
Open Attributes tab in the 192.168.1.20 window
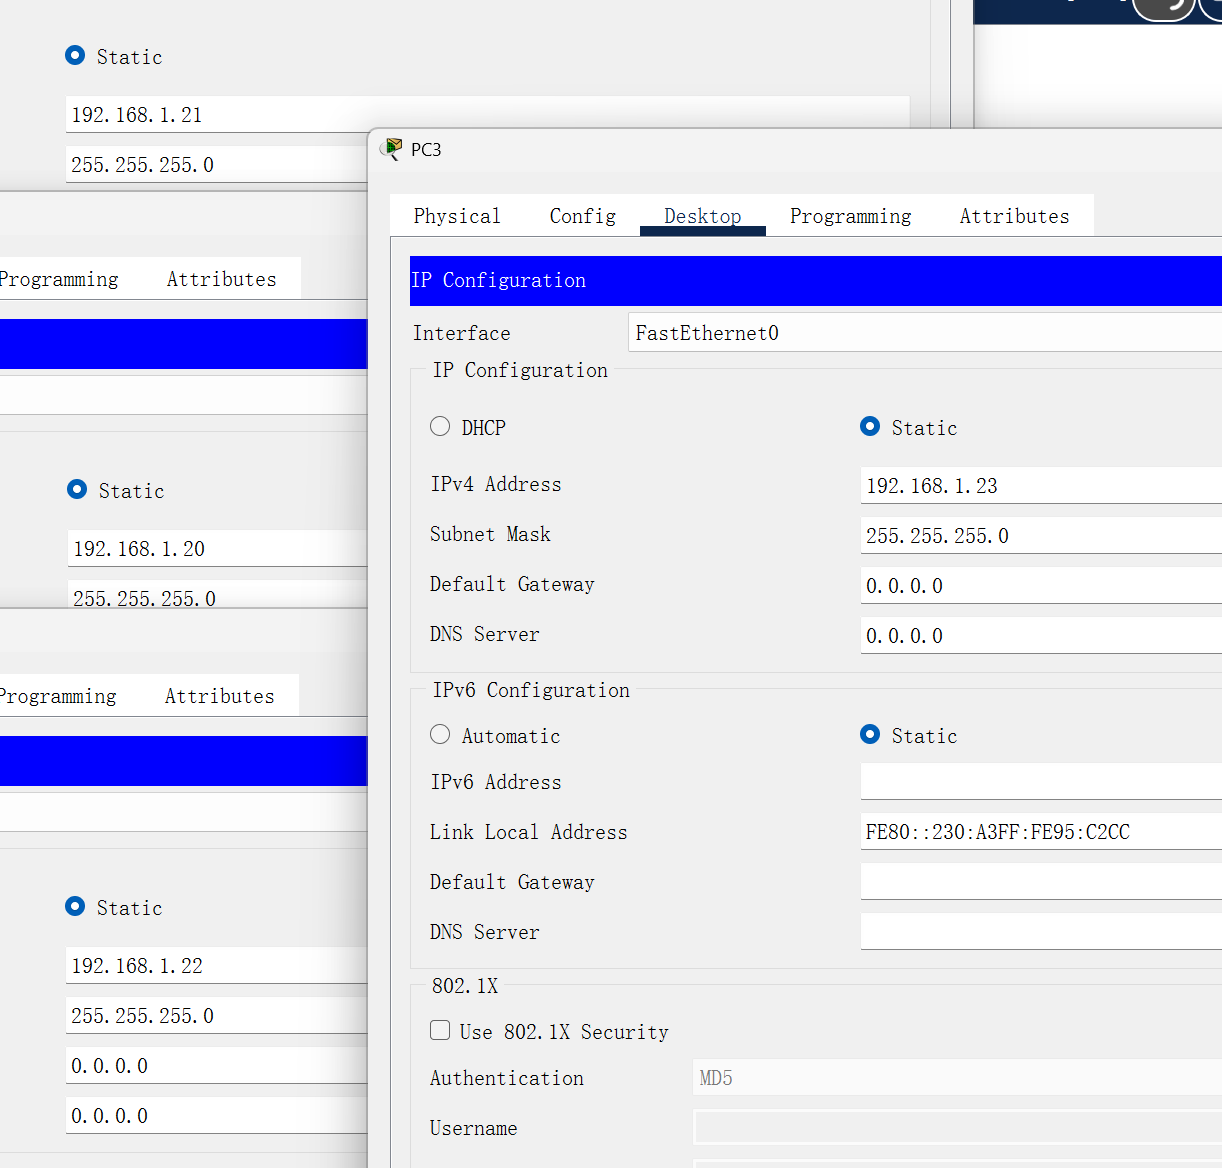[222, 279]
